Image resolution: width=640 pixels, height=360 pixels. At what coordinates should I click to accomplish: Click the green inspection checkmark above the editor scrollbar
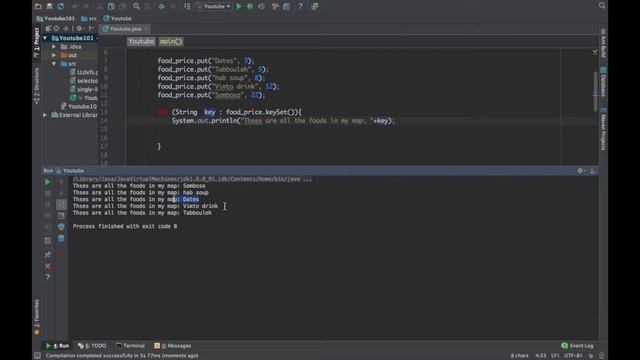tap(595, 52)
